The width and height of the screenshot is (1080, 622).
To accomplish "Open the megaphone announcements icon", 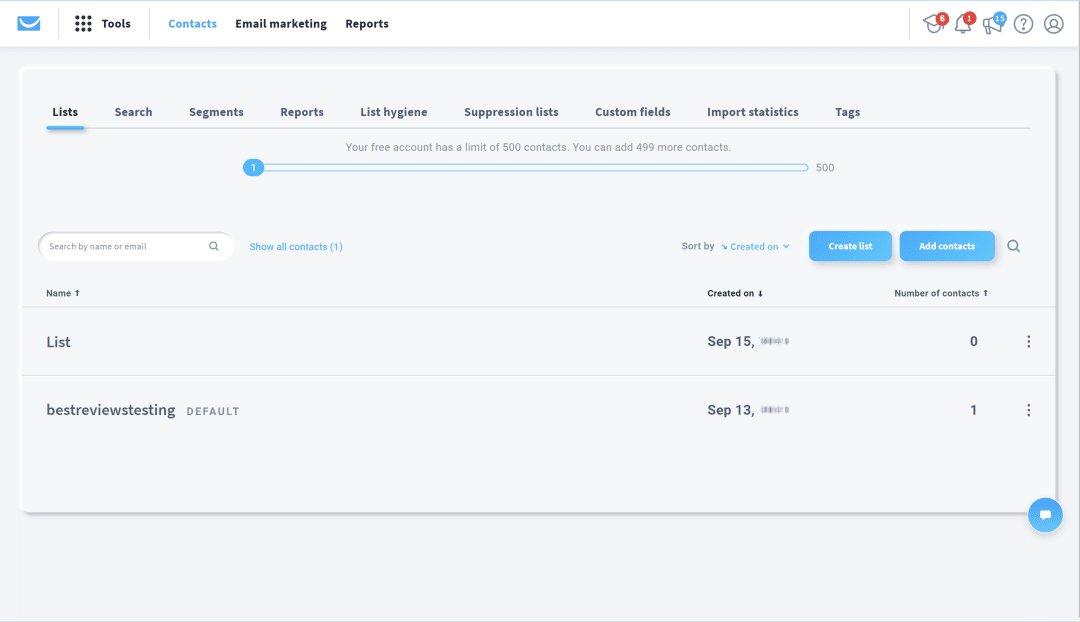I will pos(992,24).
